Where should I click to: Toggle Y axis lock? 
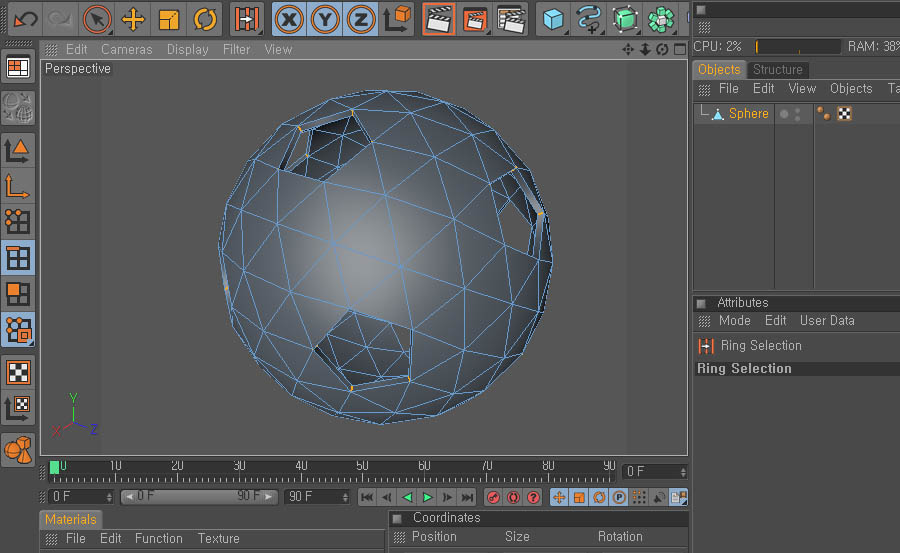click(x=325, y=20)
